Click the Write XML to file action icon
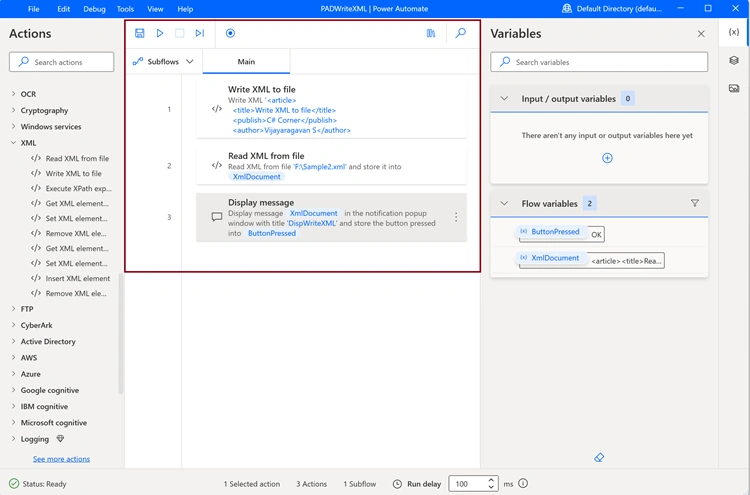 pos(217,109)
